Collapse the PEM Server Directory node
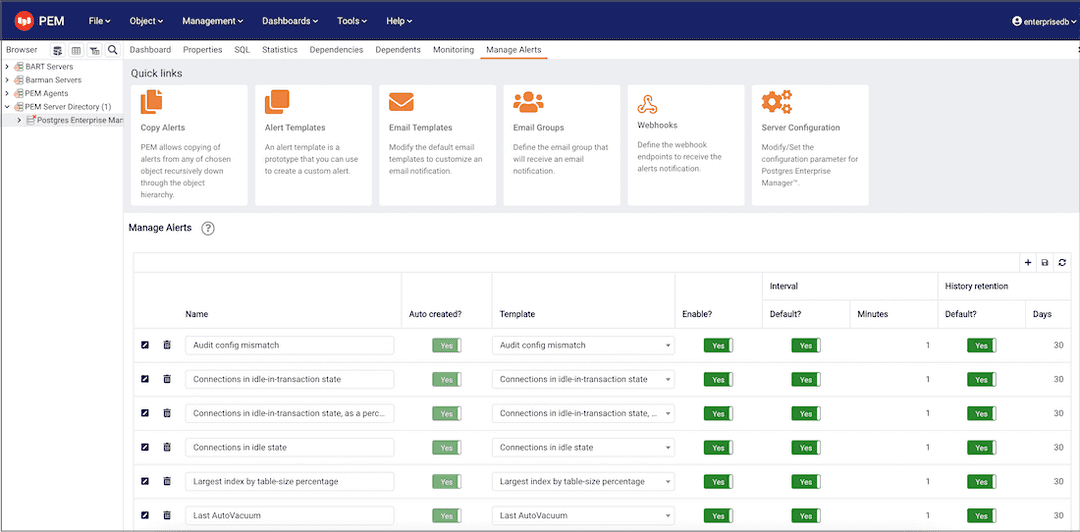This screenshot has width=1080, height=532. coord(8,106)
